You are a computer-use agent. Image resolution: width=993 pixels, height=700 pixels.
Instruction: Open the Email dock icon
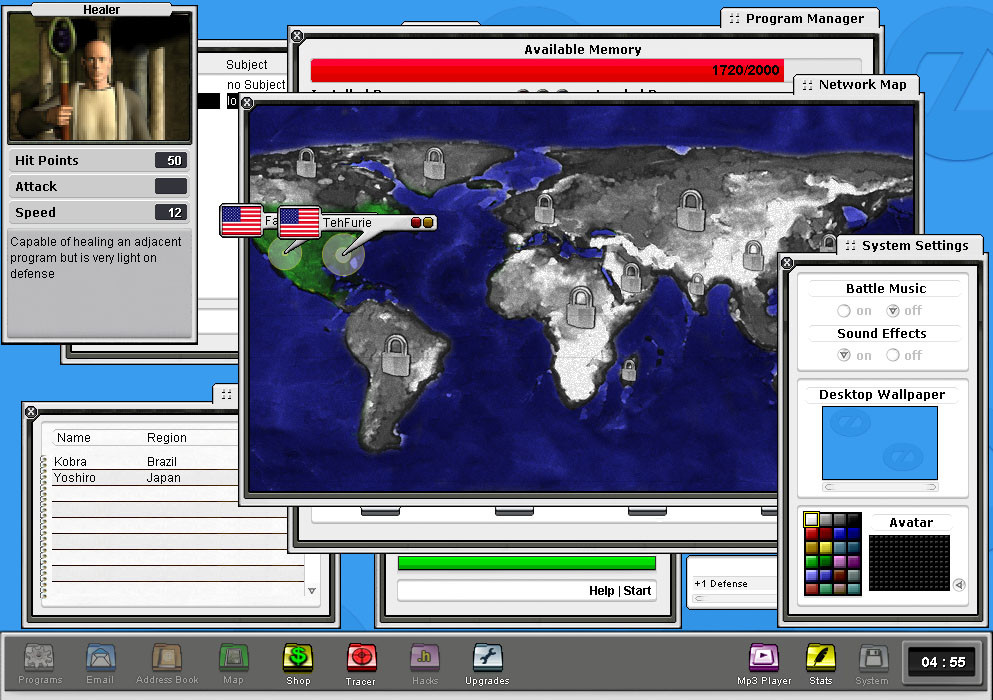coord(100,663)
